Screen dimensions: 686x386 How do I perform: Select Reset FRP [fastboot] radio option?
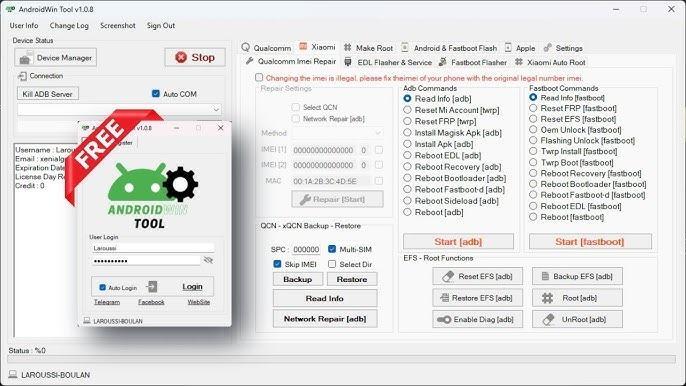point(533,108)
